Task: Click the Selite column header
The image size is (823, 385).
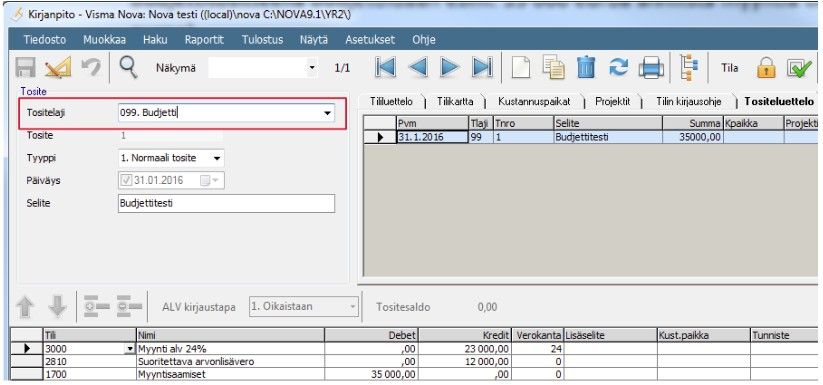Action: (x=608, y=123)
